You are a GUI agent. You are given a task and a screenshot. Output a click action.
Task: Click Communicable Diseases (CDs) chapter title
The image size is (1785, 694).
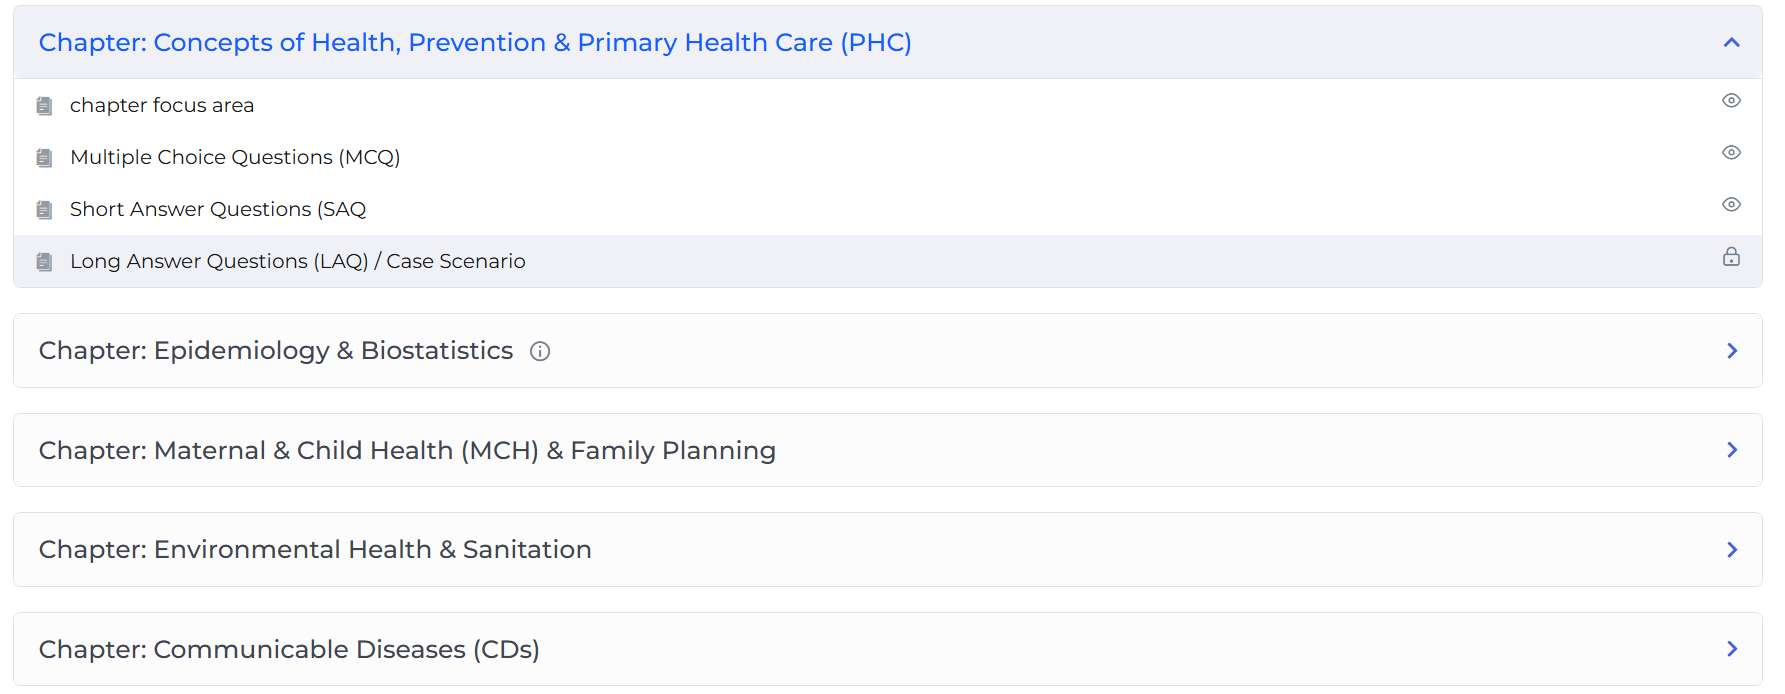click(289, 650)
